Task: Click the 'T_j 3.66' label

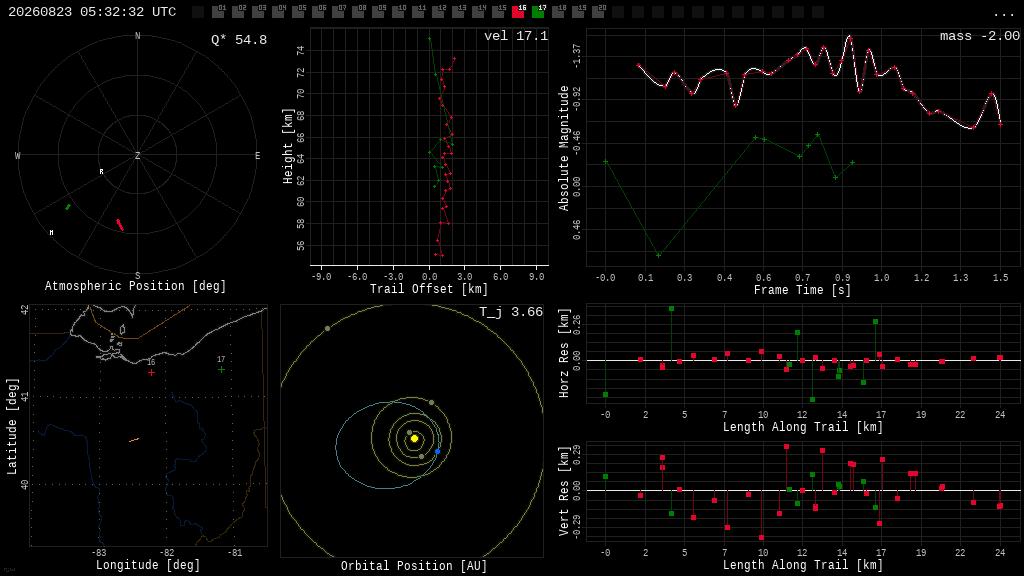Action: click(x=511, y=312)
